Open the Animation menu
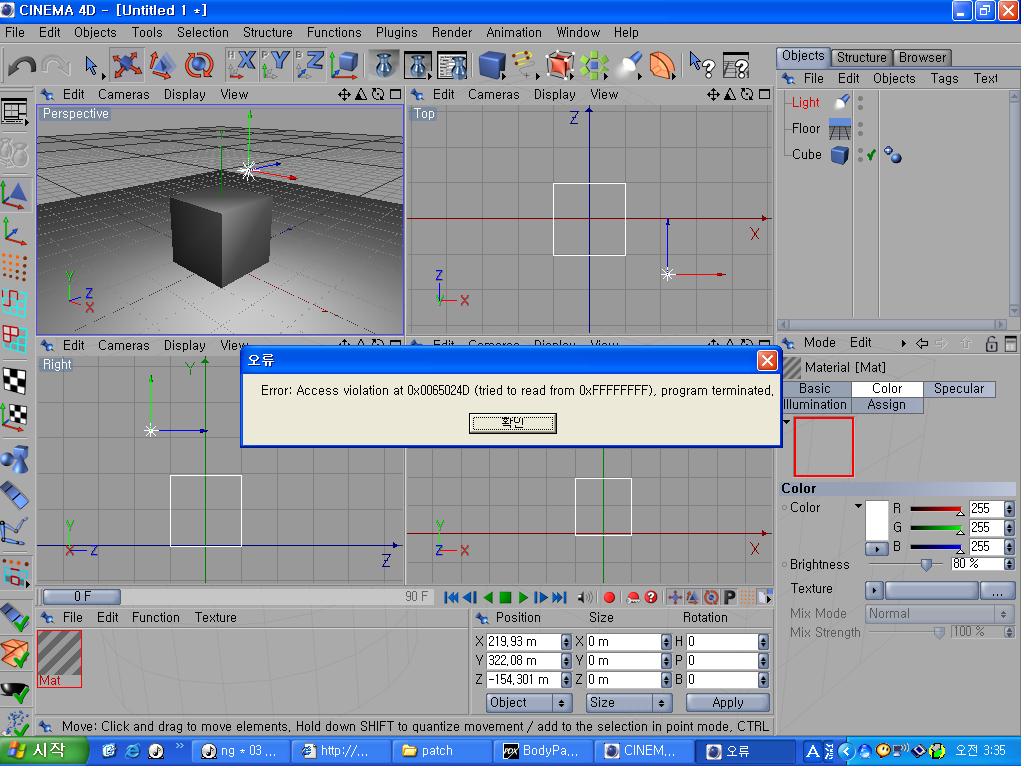The height and width of the screenshot is (768, 1024). tap(513, 32)
